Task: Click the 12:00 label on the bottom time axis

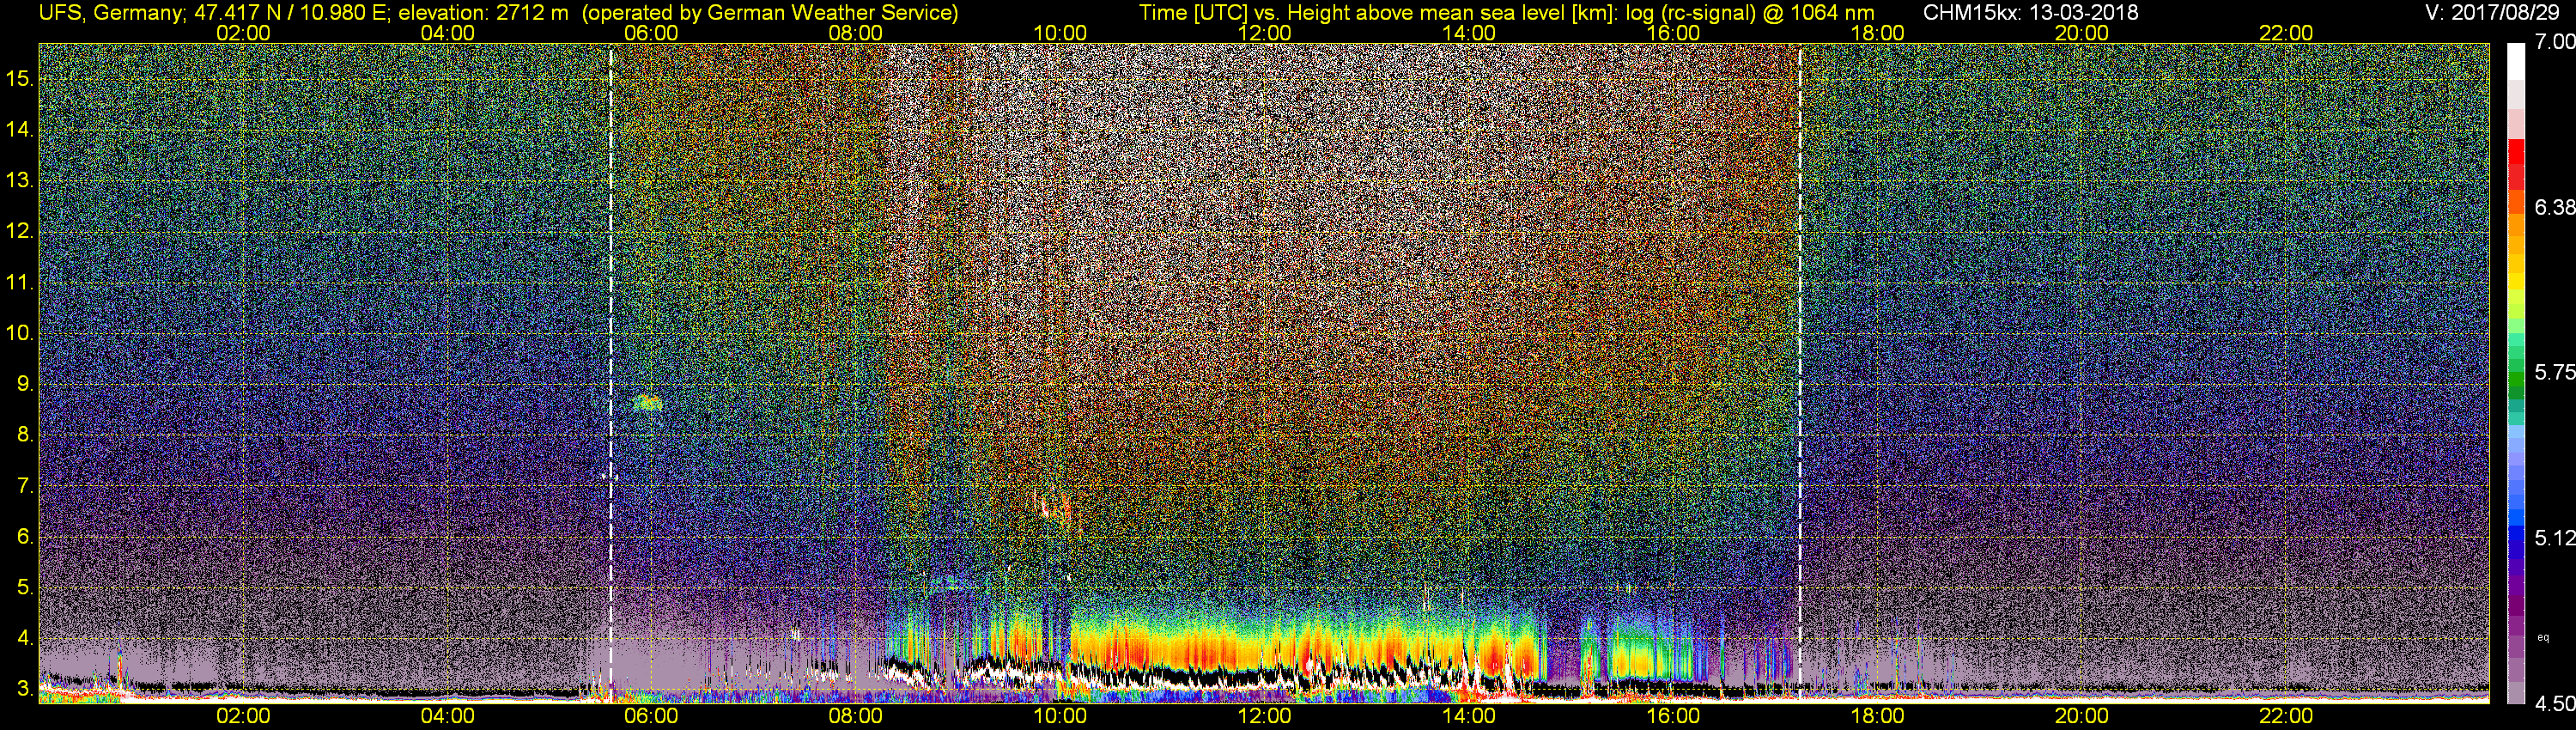Action: (1264, 716)
